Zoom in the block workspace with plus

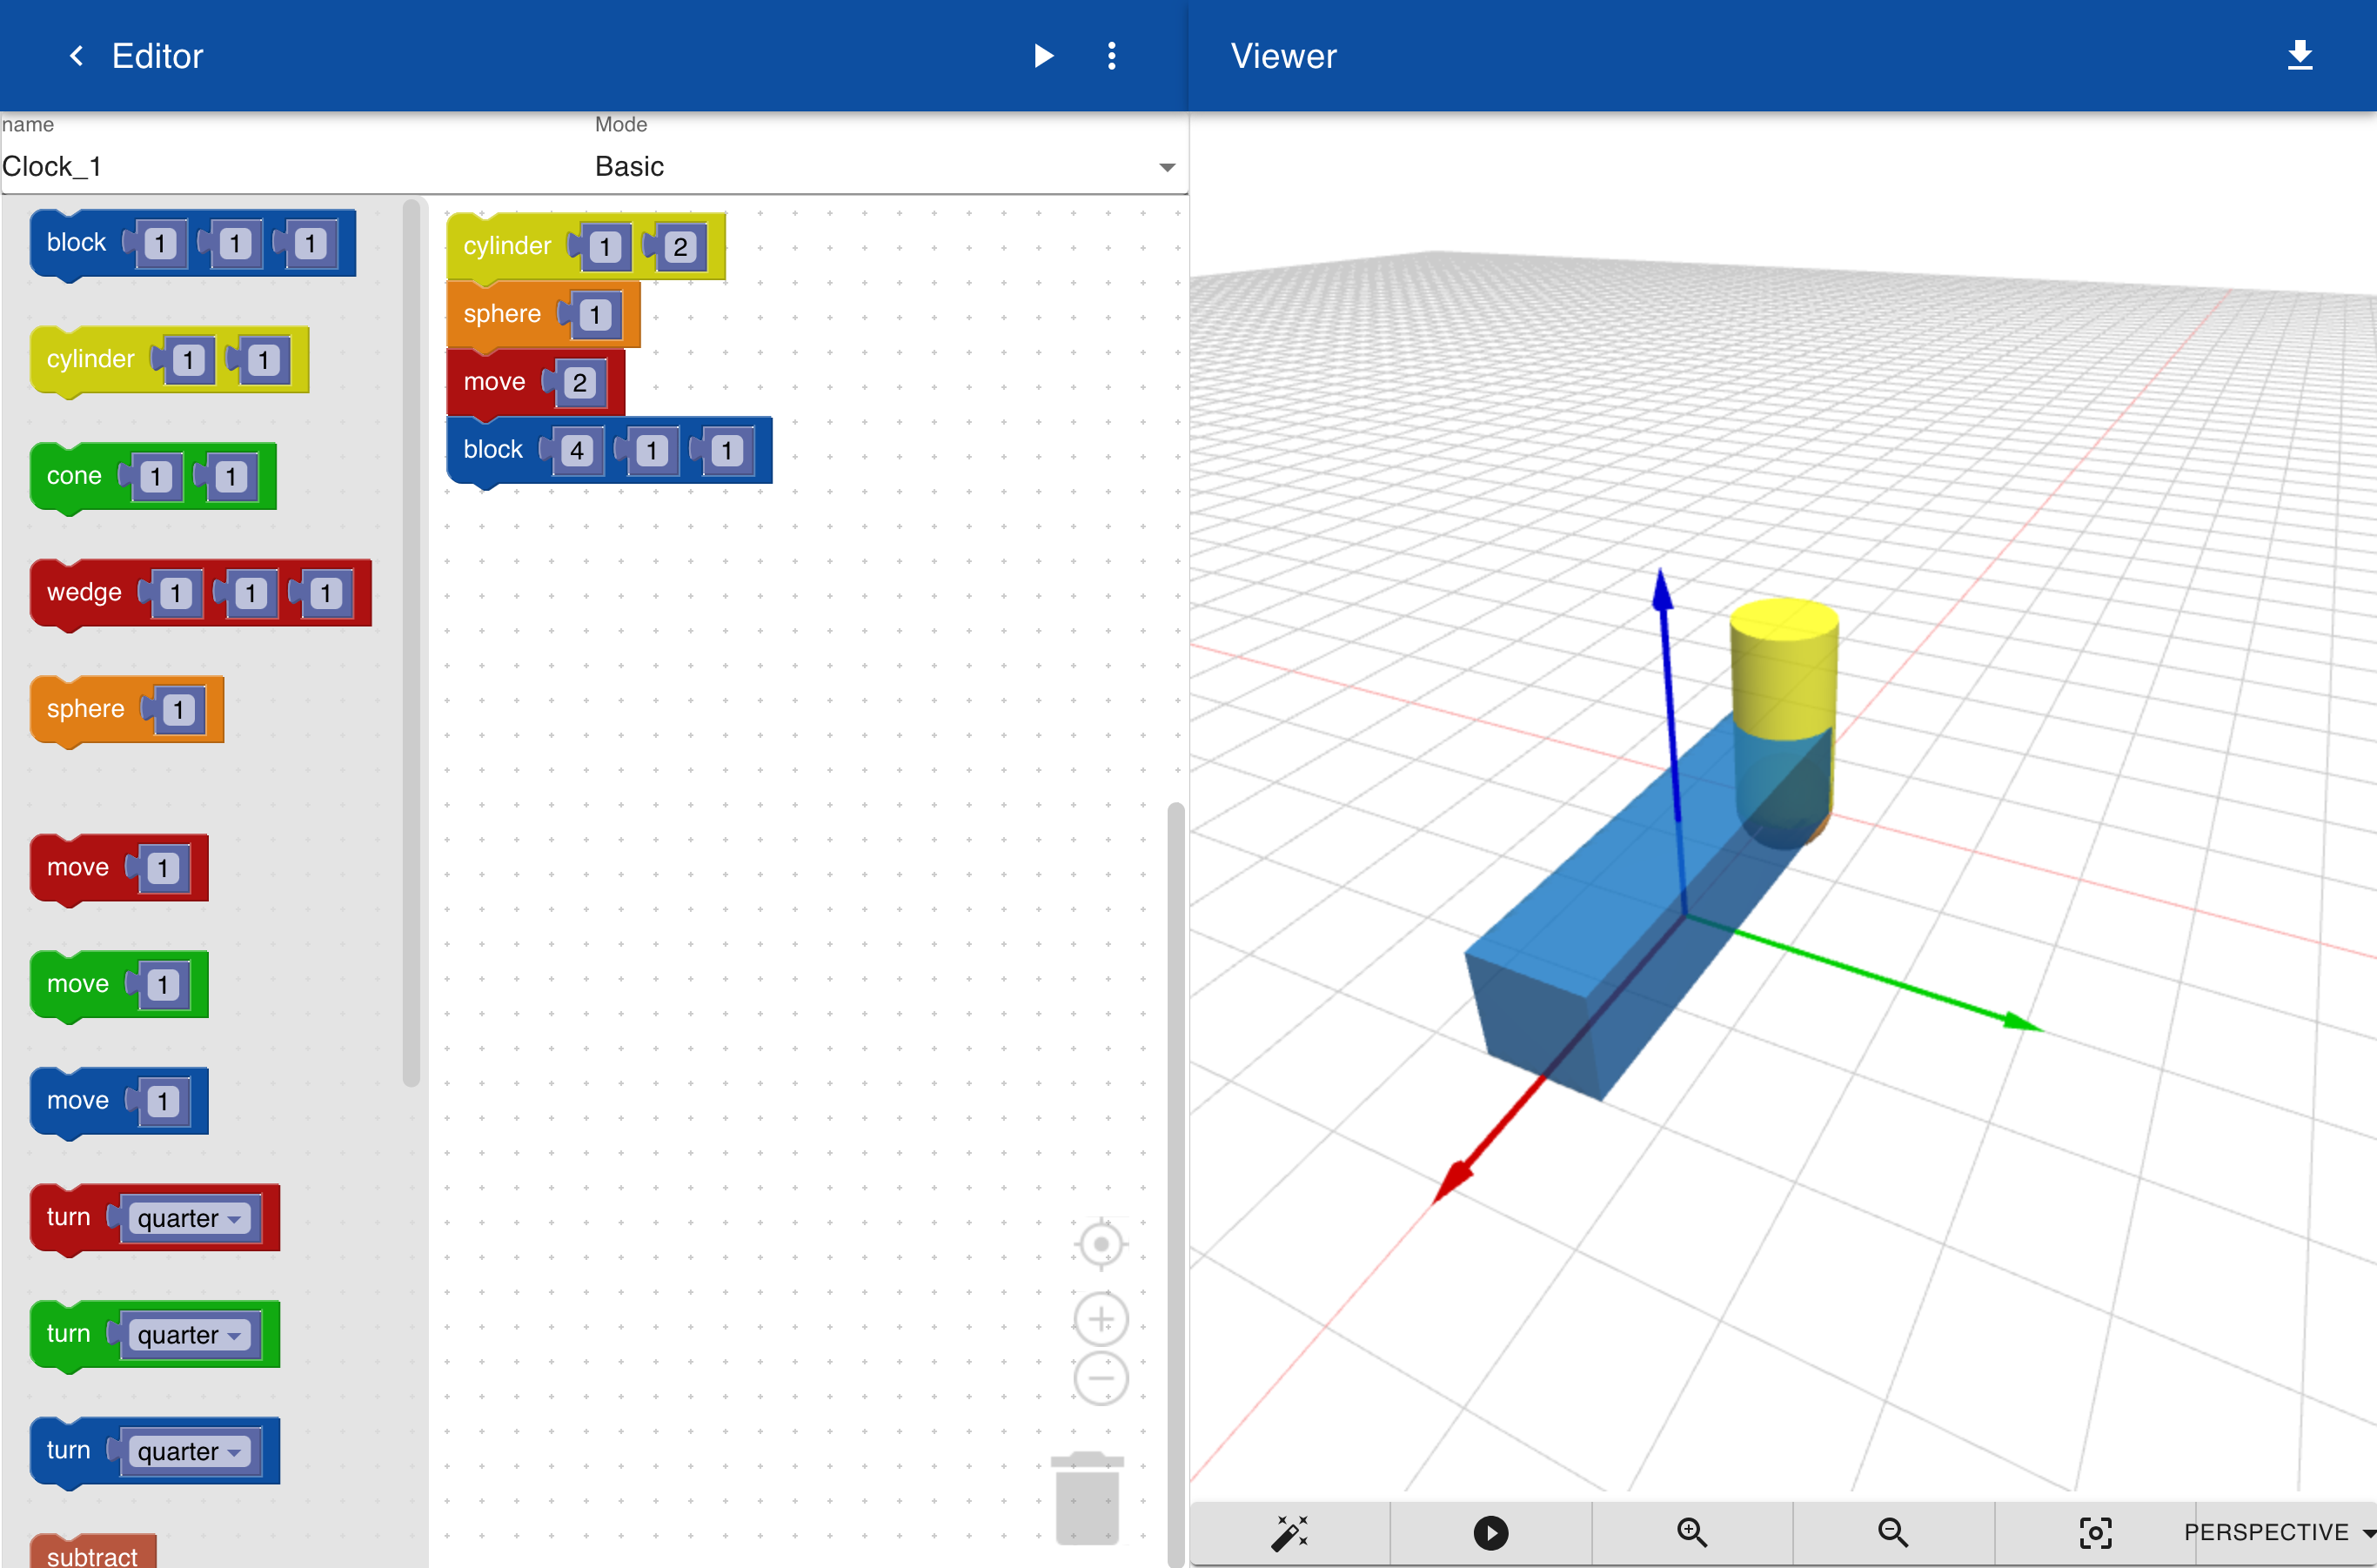(1101, 1320)
